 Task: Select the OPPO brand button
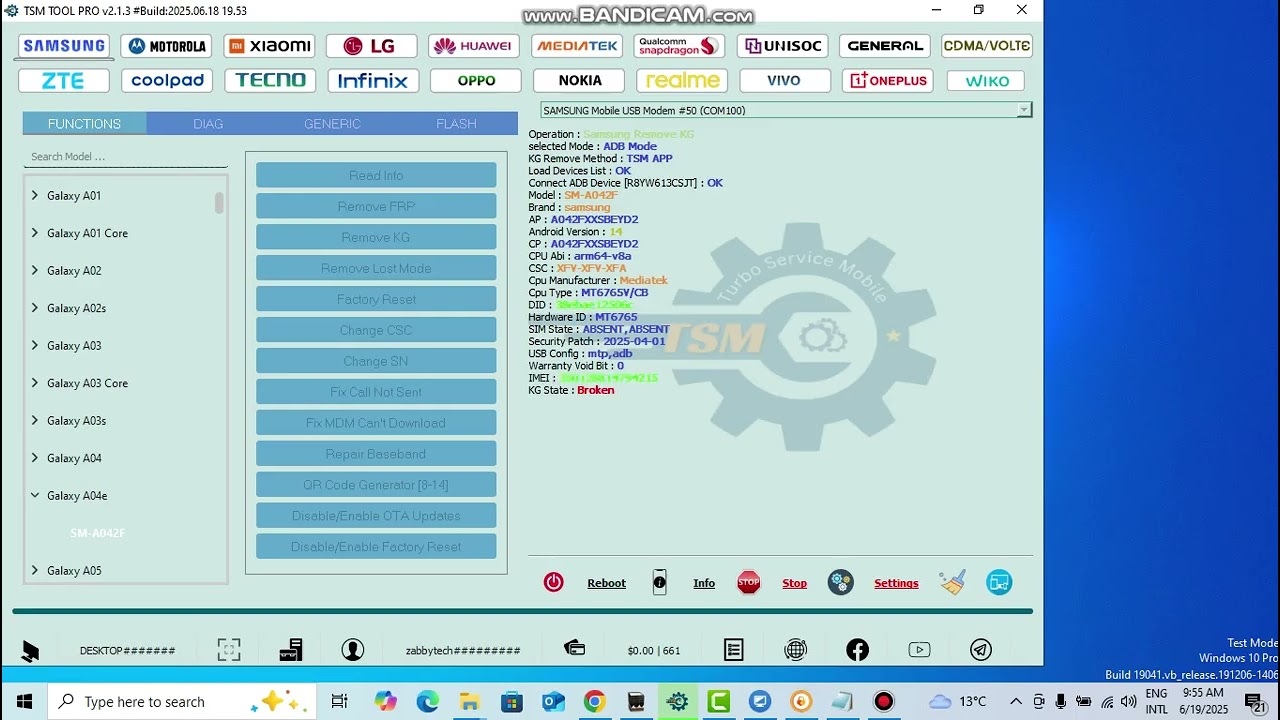point(476,81)
